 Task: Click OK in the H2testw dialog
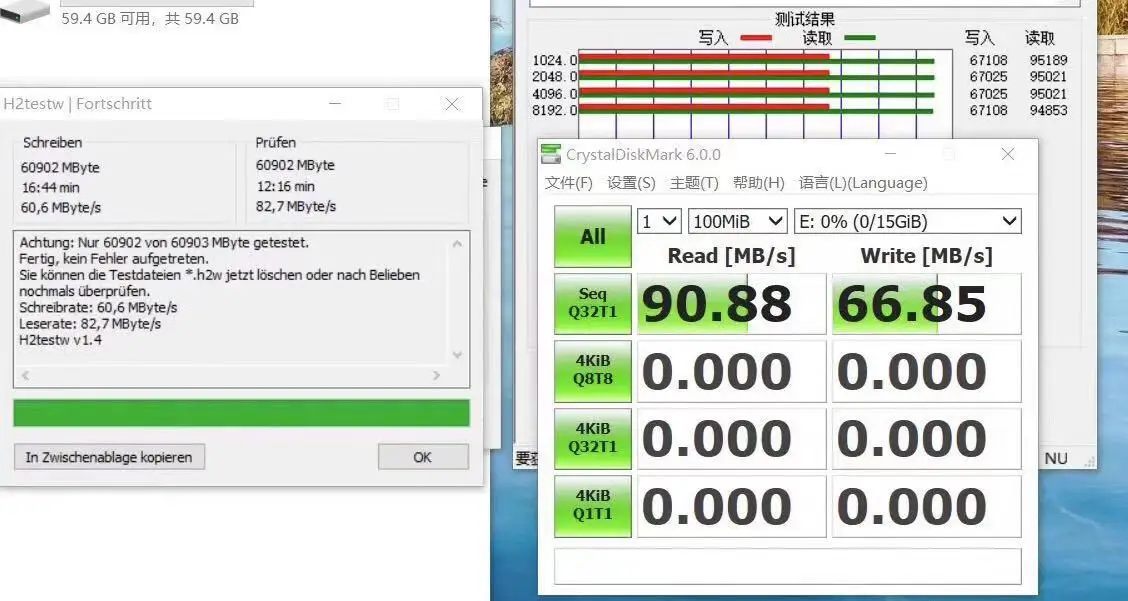pyautogui.click(x=422, y=457)
